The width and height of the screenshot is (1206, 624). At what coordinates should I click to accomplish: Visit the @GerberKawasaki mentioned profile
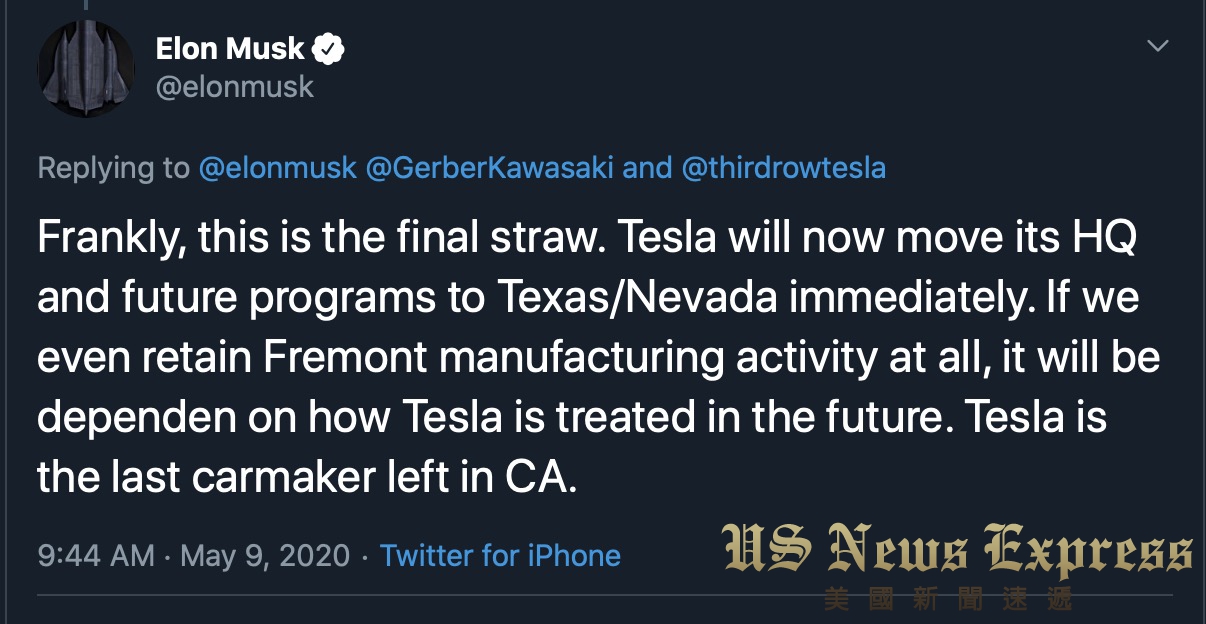click(x=489, y=167)
